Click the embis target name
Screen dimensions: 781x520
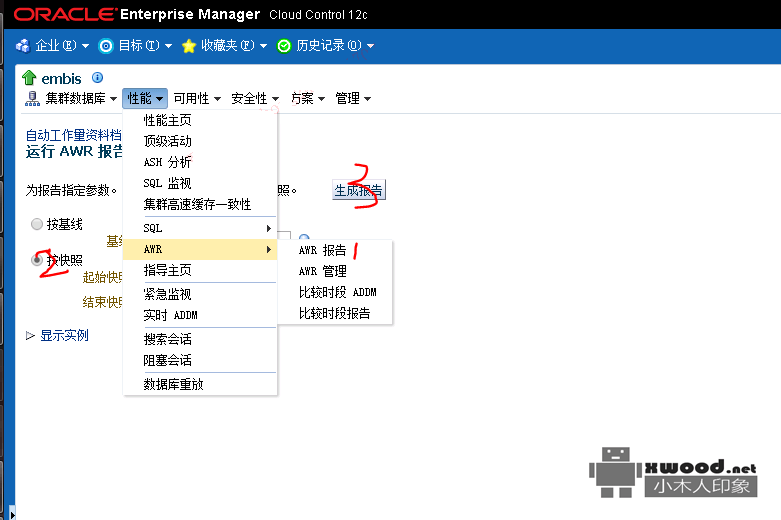61,79
